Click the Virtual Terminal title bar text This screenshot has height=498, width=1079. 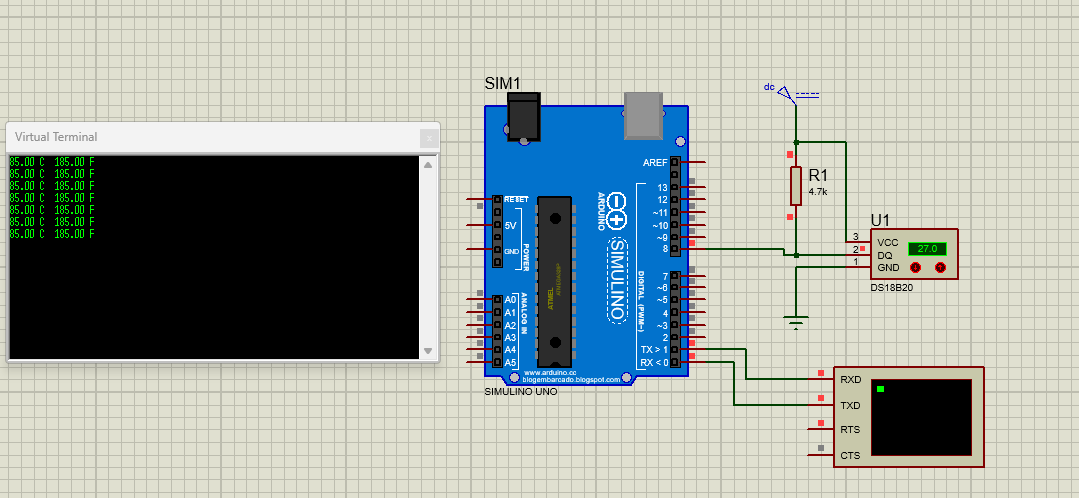coord(56,137)
